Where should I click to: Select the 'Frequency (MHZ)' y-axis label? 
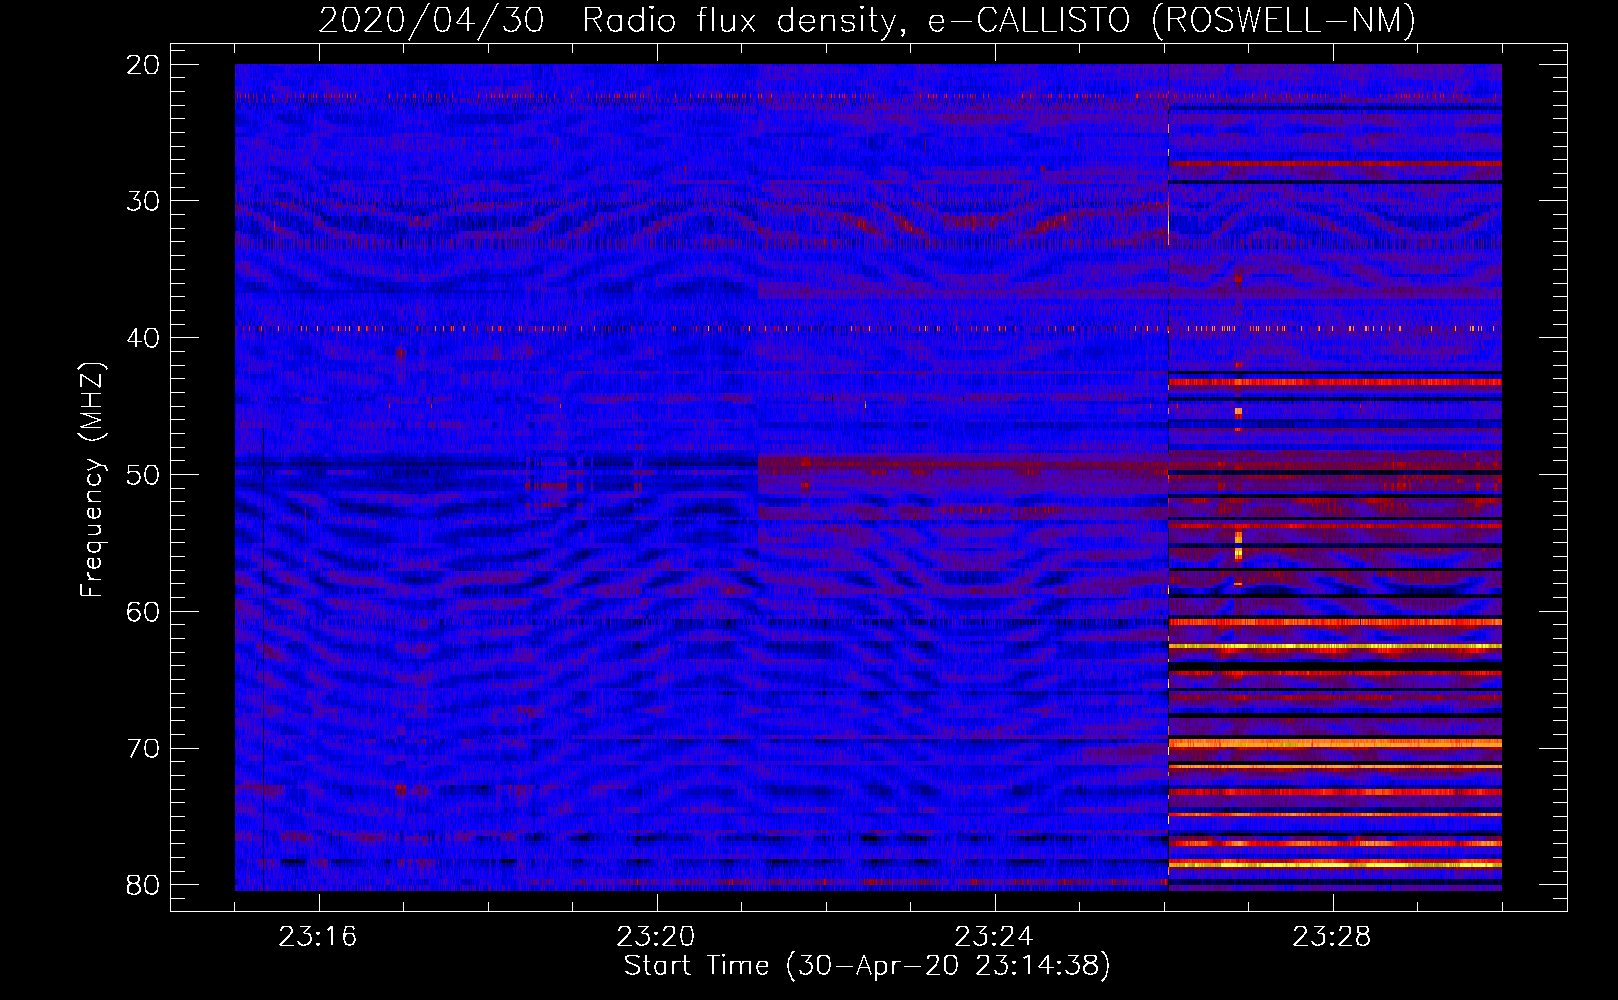pyautogui.click(x=92, y=480)
